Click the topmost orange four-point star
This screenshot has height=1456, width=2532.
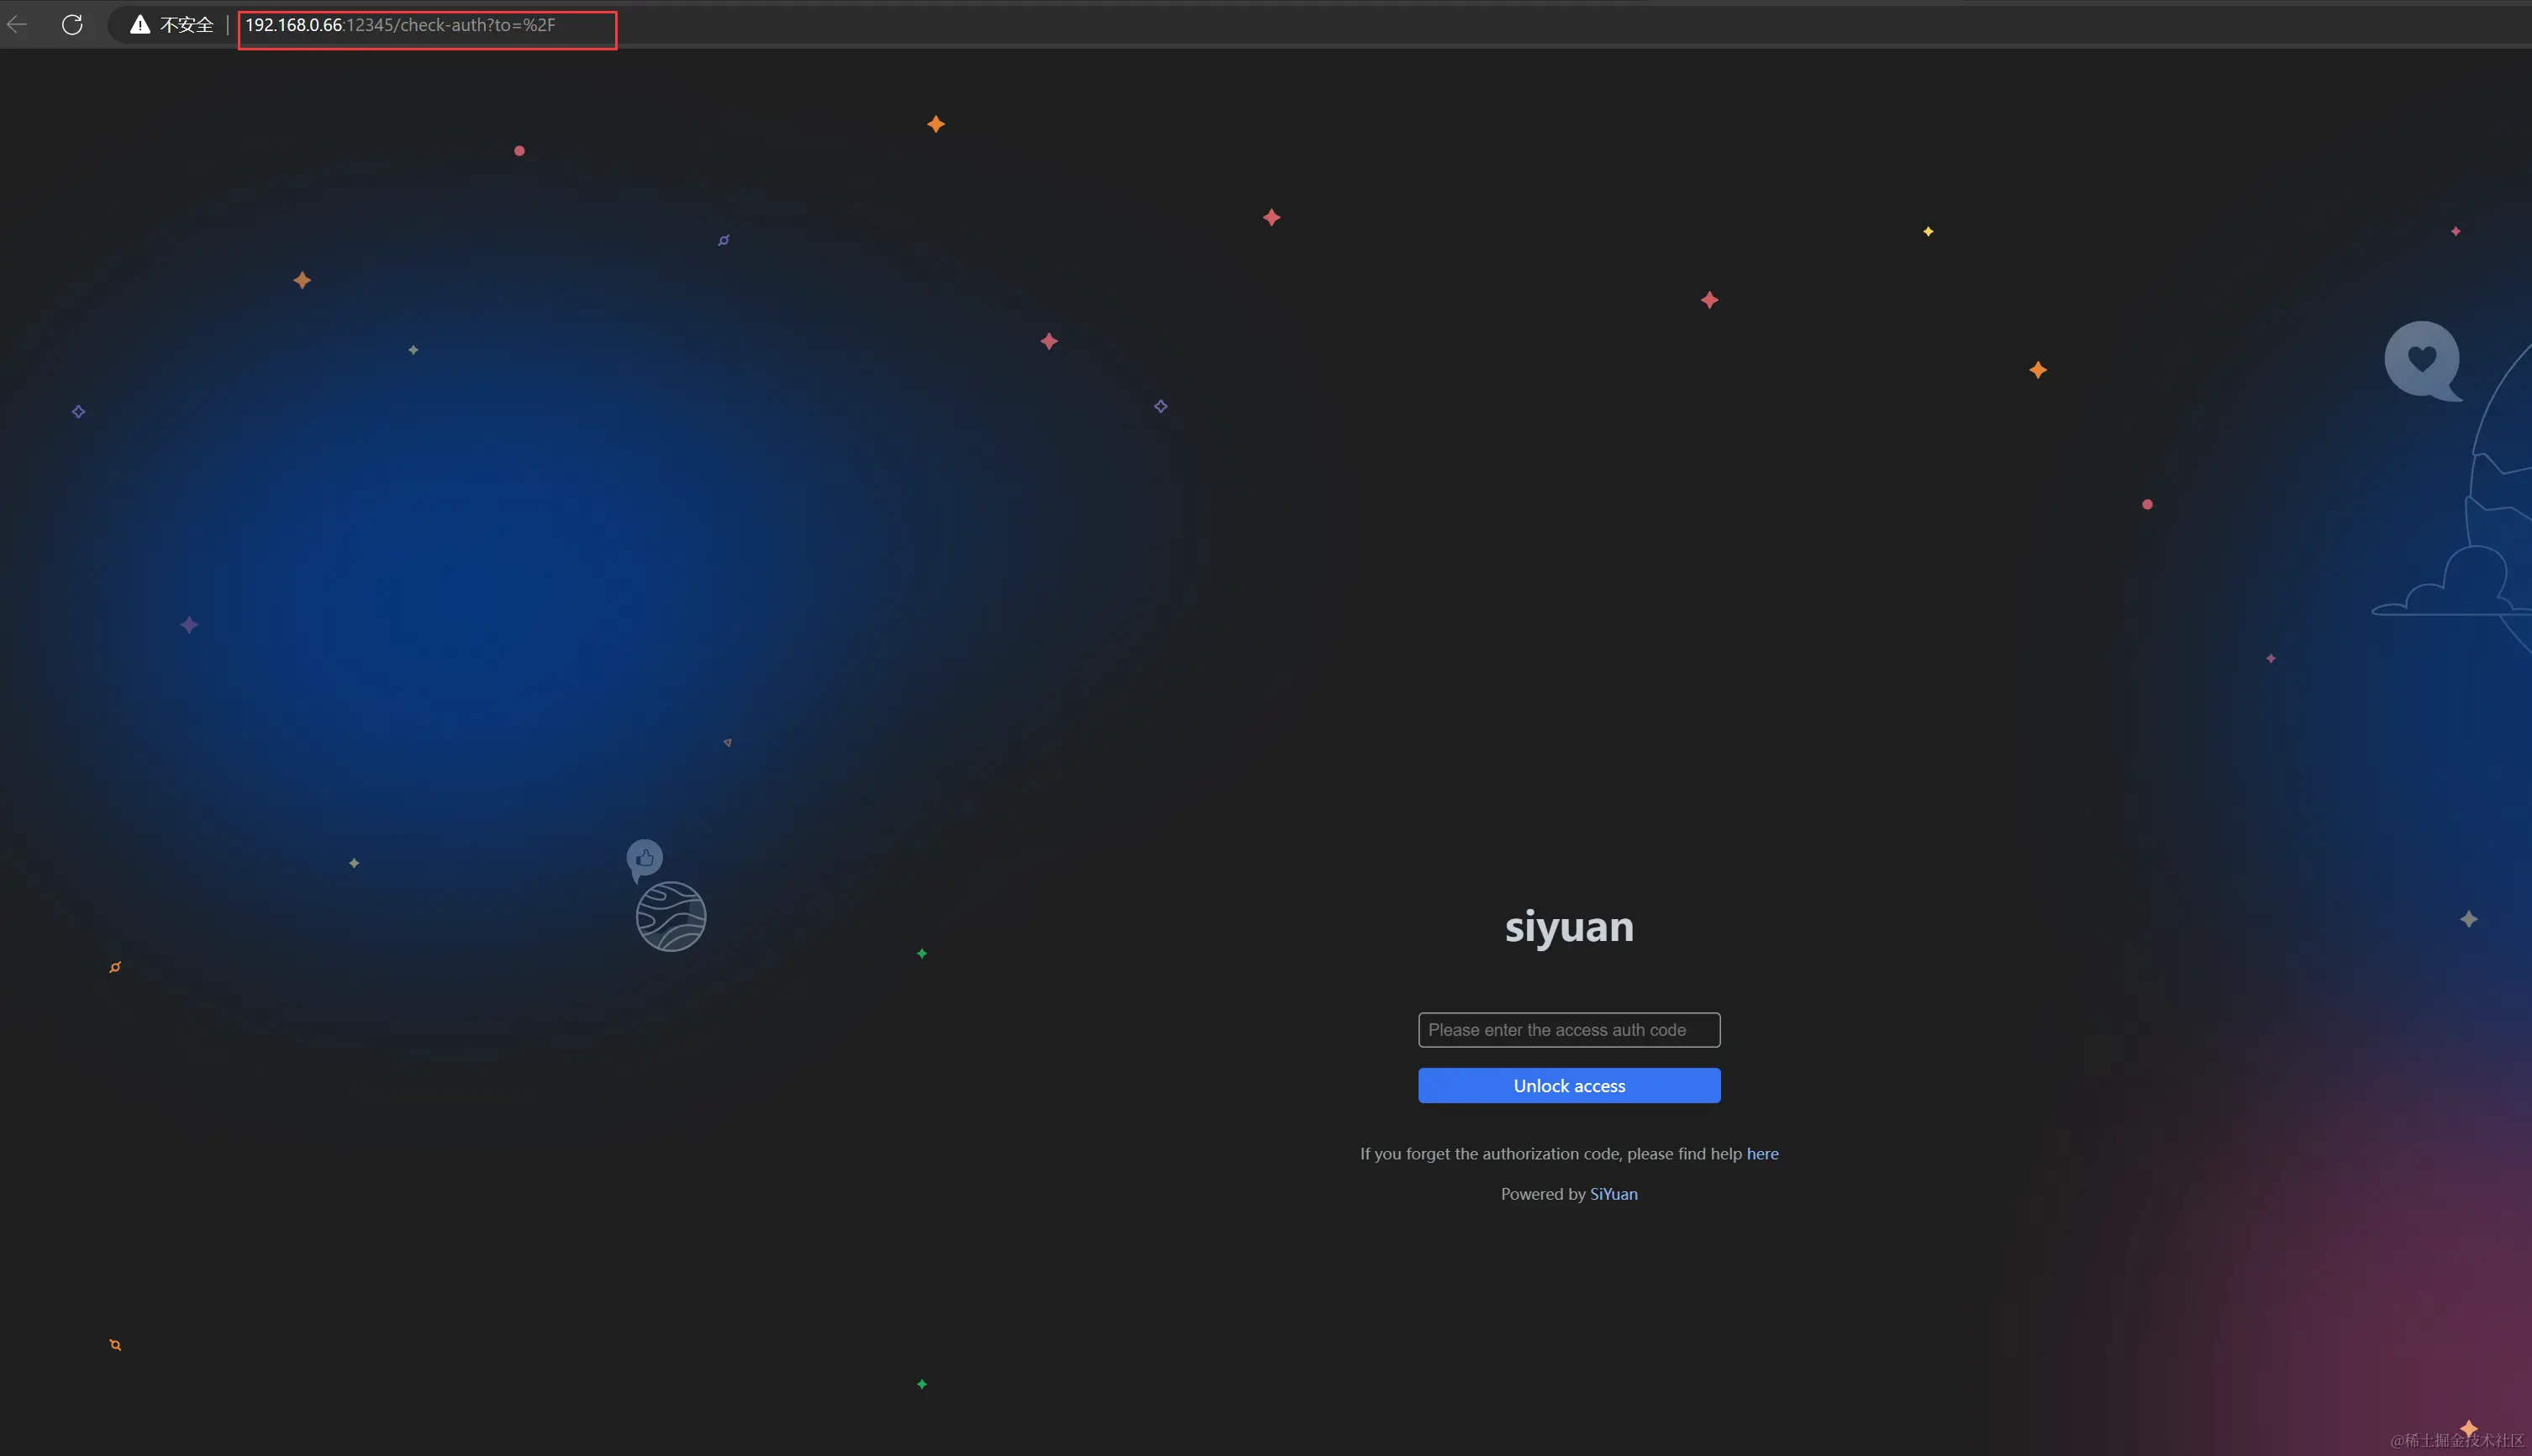936,124
